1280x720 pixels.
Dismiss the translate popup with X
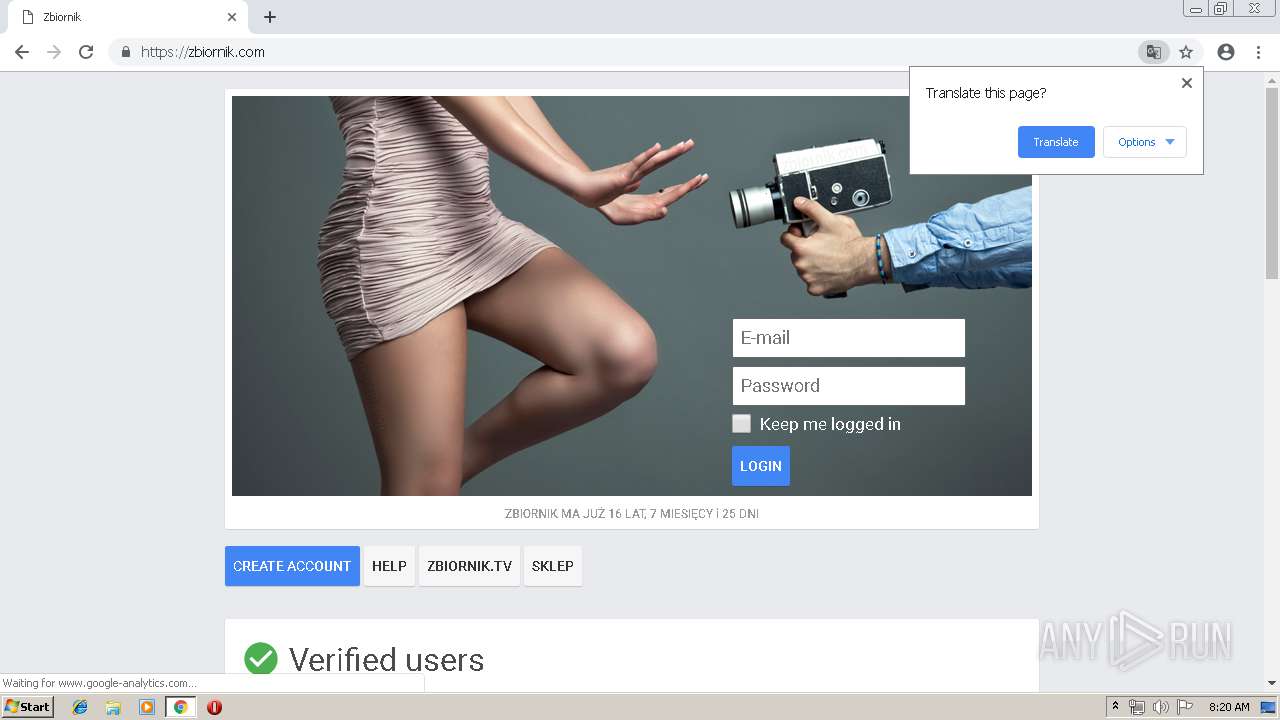pos(1187,83)
